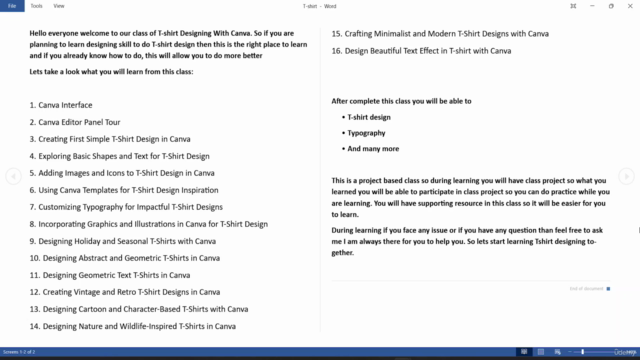Click 'Designing Nature and Wildlife-Inspired' line

133,326
